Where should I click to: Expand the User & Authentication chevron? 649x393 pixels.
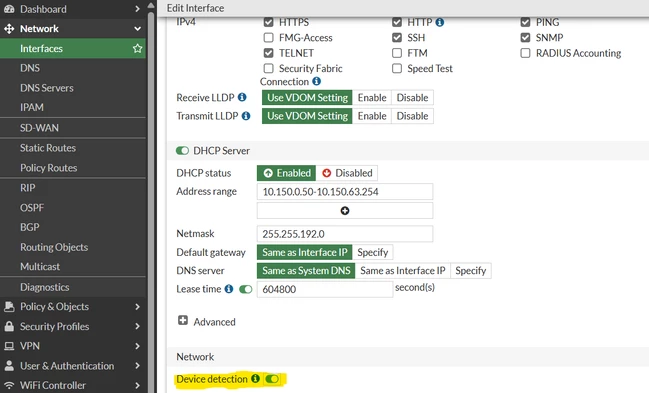click(x=137, y=366)
